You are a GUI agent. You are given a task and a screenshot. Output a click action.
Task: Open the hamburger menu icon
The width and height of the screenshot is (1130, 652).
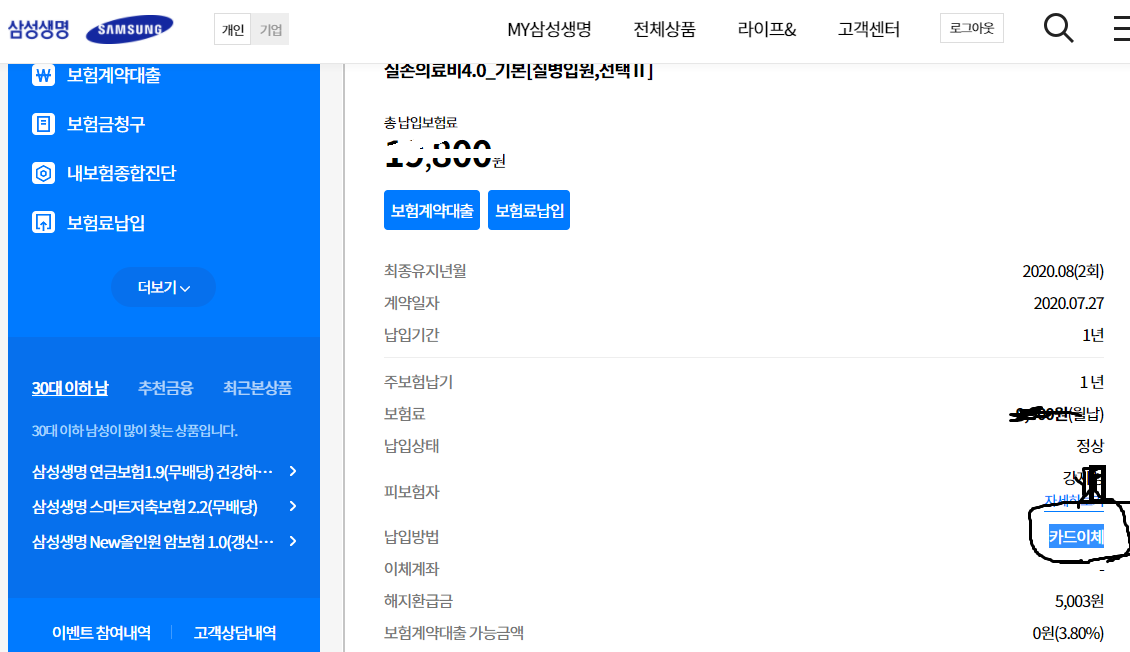click(x=1121, y=29)
